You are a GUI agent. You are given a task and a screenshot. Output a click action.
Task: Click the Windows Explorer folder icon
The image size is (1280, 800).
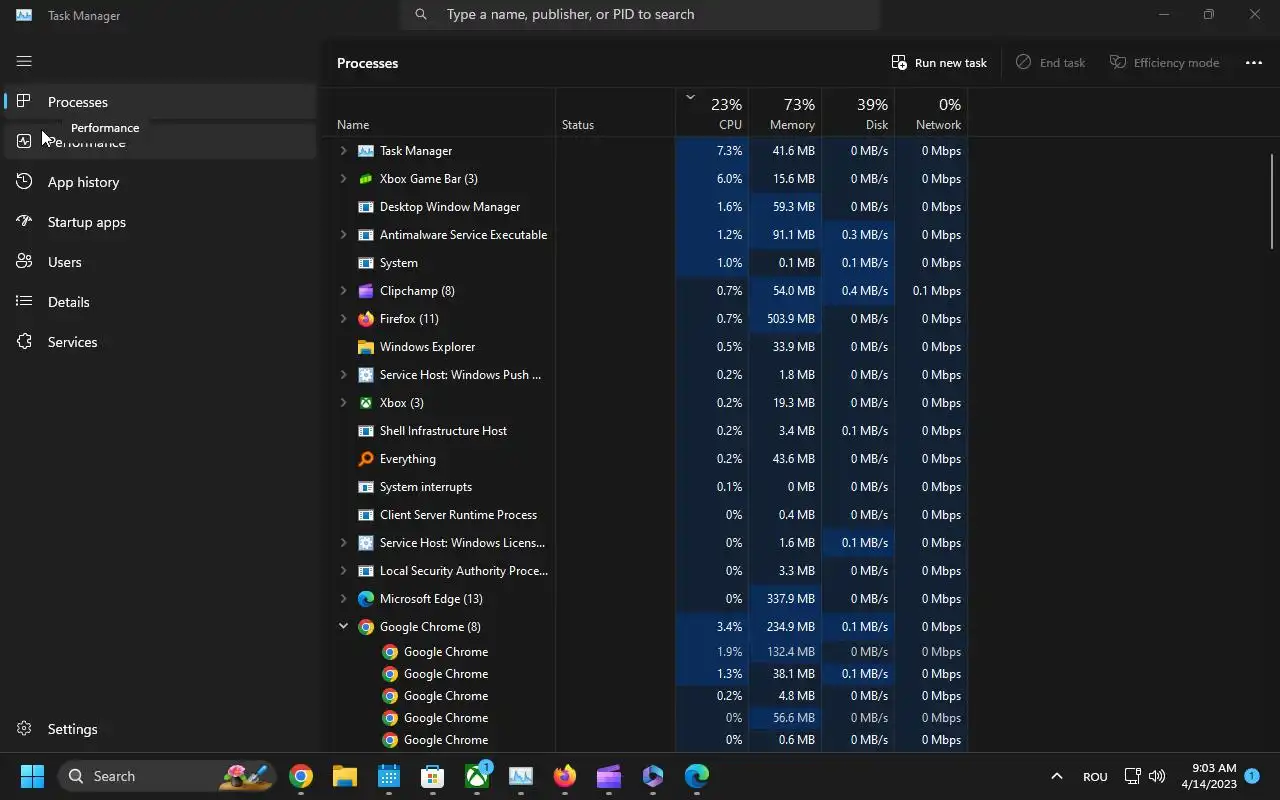point(366,347)
